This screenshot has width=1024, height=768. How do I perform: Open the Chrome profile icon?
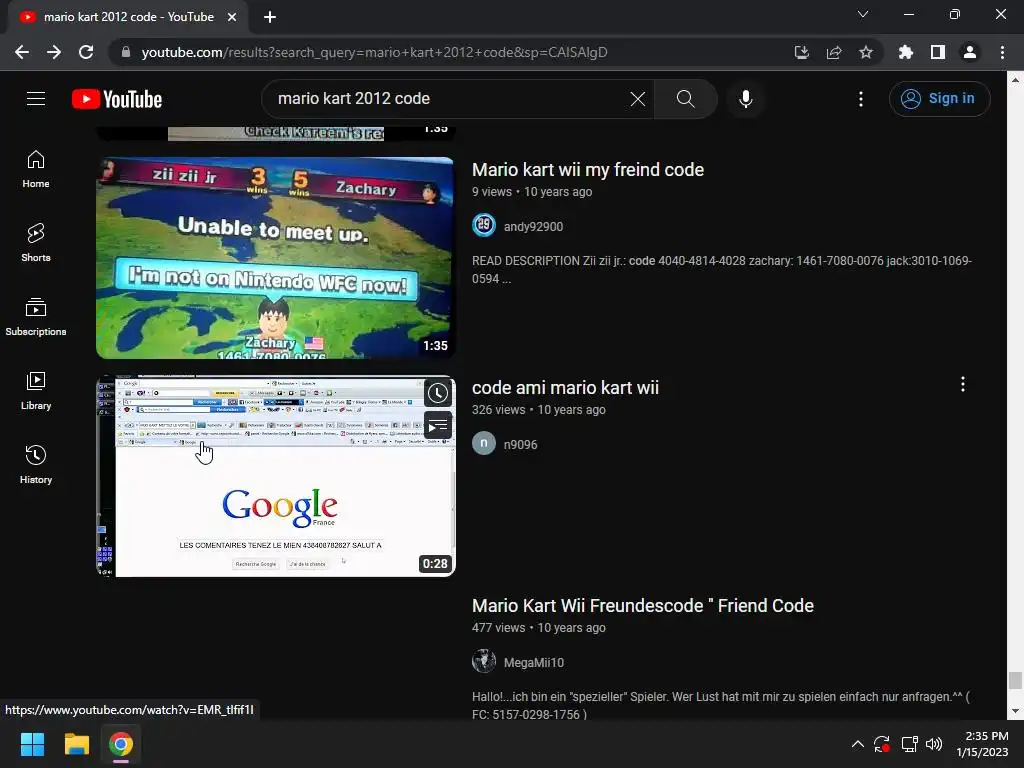(969, 52)
